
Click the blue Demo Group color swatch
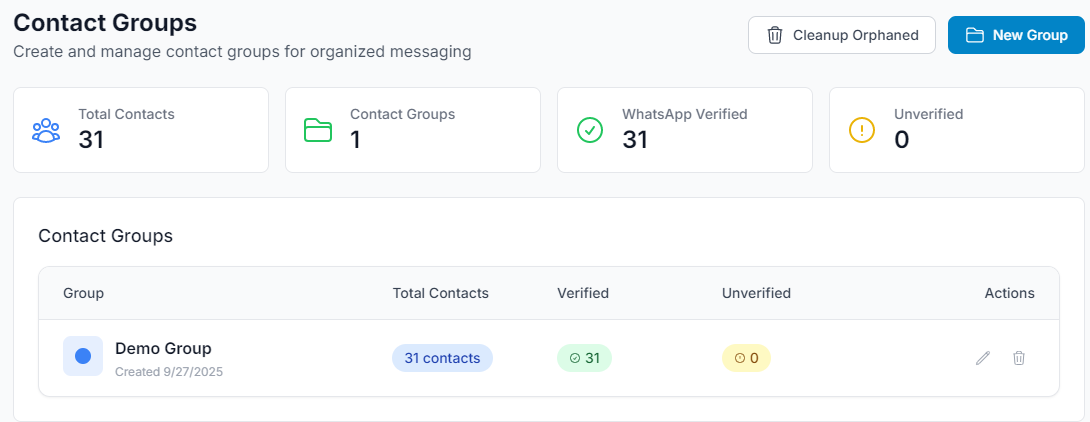coord(83,356)
